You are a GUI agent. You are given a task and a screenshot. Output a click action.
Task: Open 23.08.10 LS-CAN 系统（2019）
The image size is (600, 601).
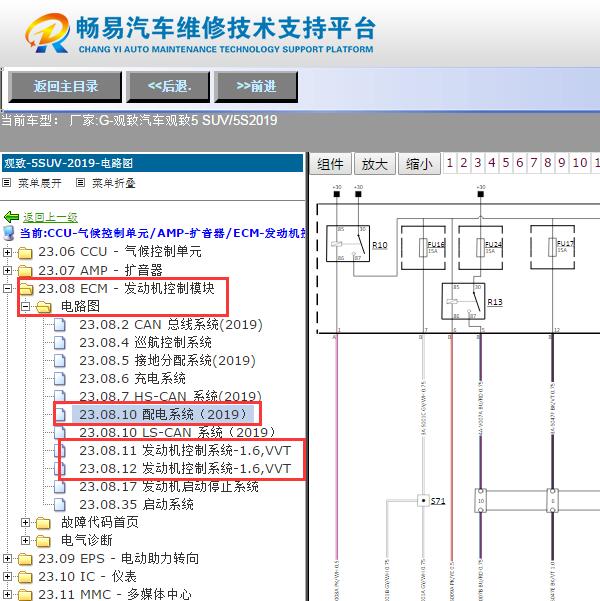click(177, 433)
